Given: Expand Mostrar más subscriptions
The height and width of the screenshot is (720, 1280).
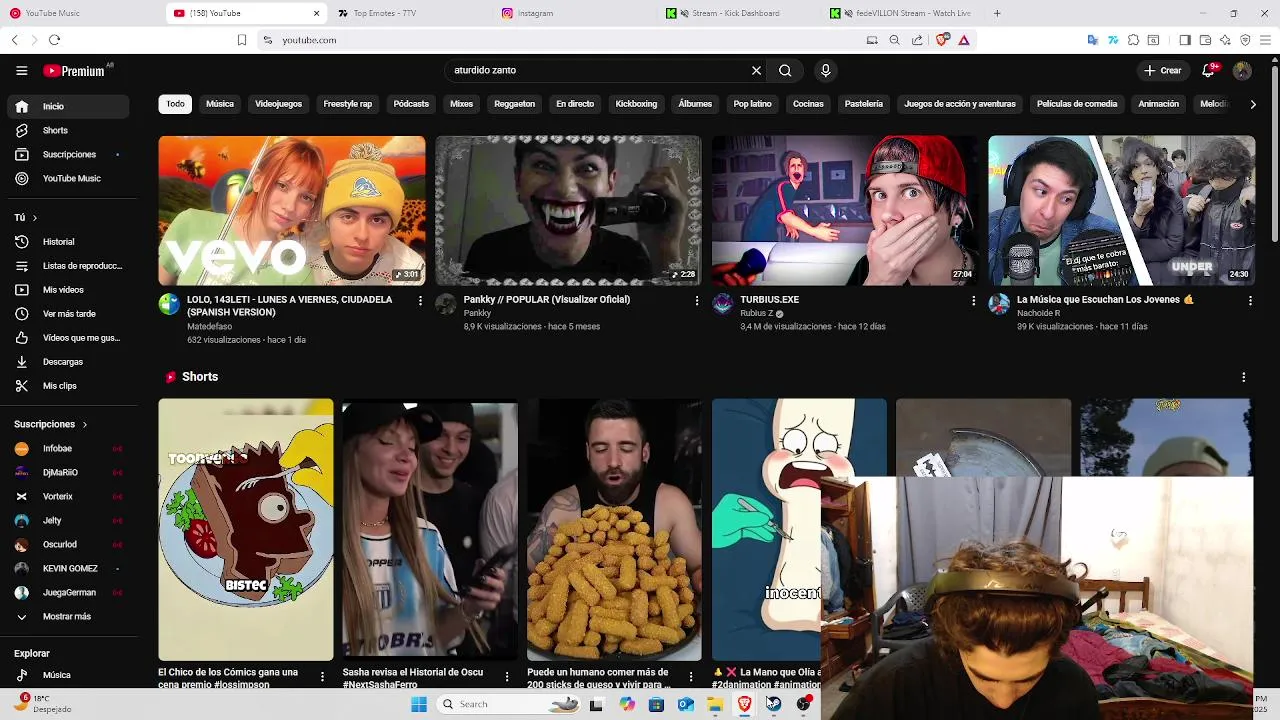Looking at the screenshot, I should [x=68, y=617].
